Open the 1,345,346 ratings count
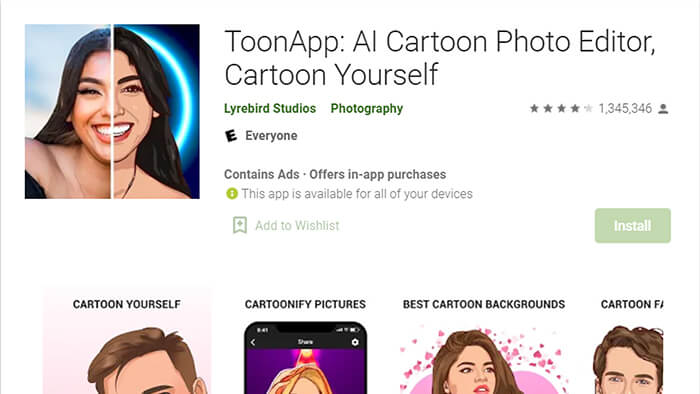Viewport: 700px width, 394px height. point(625,108)
